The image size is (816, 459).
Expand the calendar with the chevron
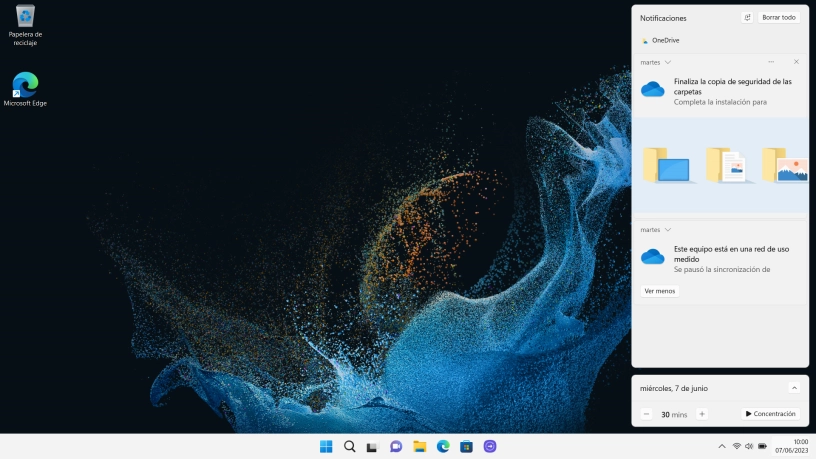794,388
